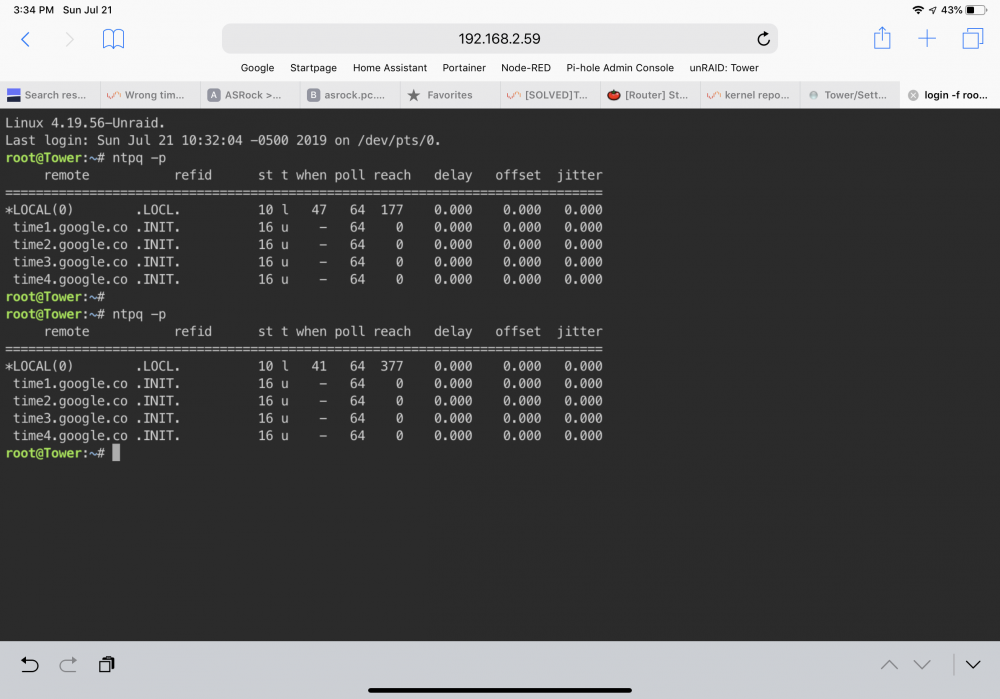The width and height of the screenshot is (1000, 699).
Task: Tap the redo arrow in keyboard bar
Action: [68, 665]
